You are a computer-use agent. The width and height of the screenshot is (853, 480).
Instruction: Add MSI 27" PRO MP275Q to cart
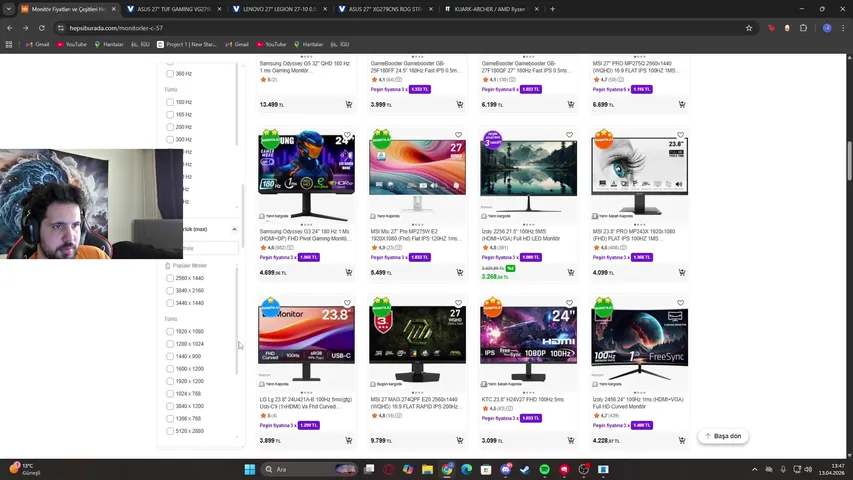[x=682, y=104]
